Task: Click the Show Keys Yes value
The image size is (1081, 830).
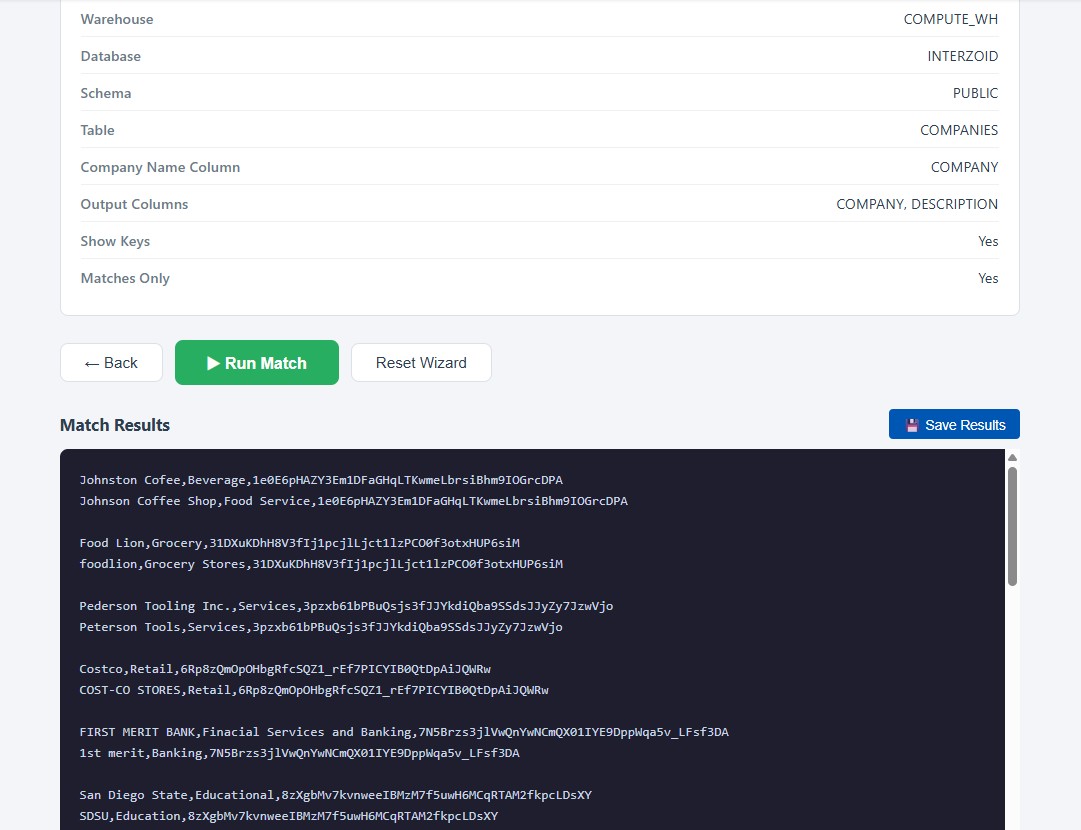Action: click(x=988, y=241)
